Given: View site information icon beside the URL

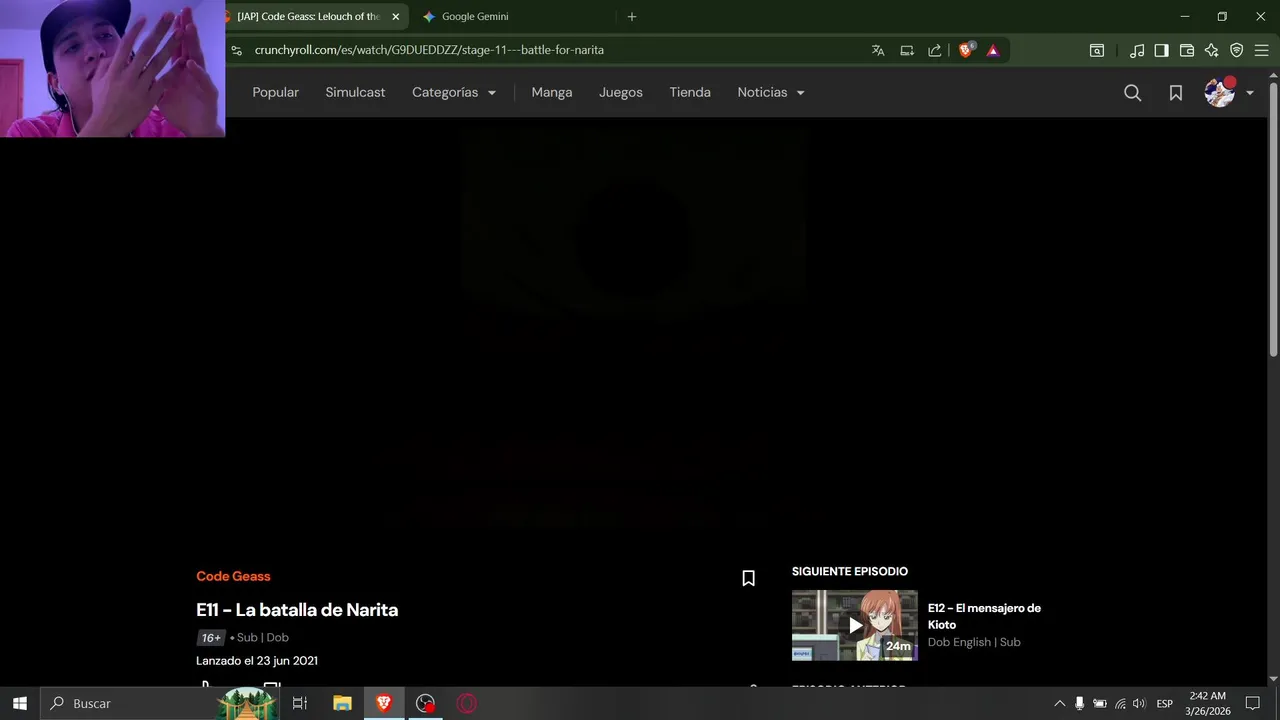Looking at the screenshot, I should pos(236,50).
